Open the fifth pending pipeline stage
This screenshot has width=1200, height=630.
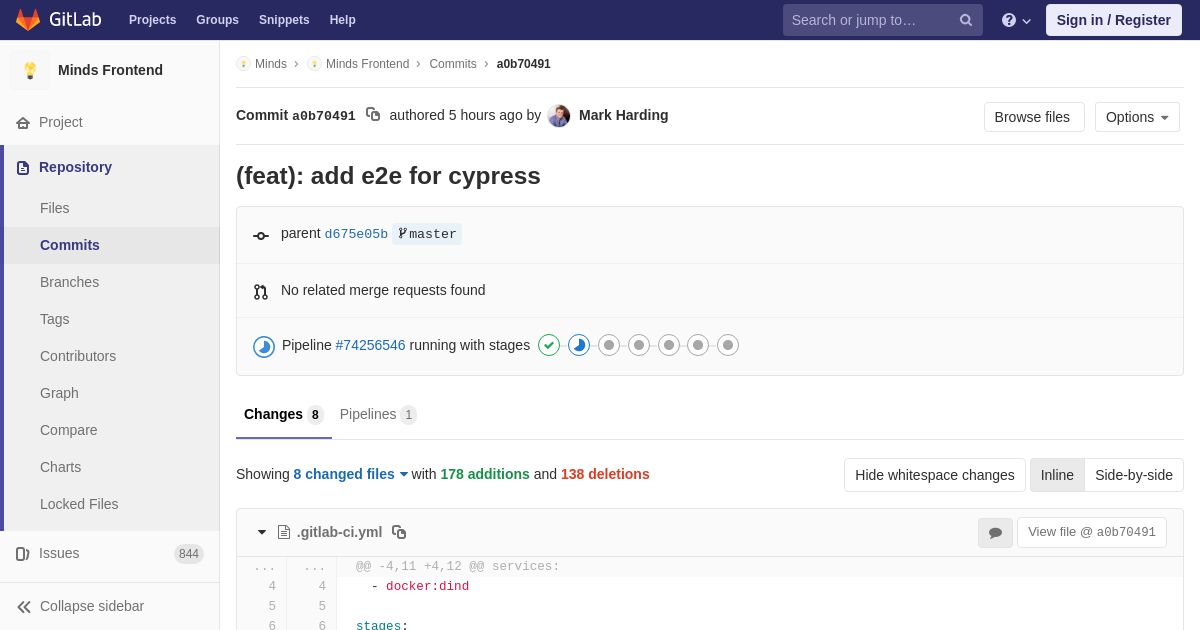click(x=669, y=345)
